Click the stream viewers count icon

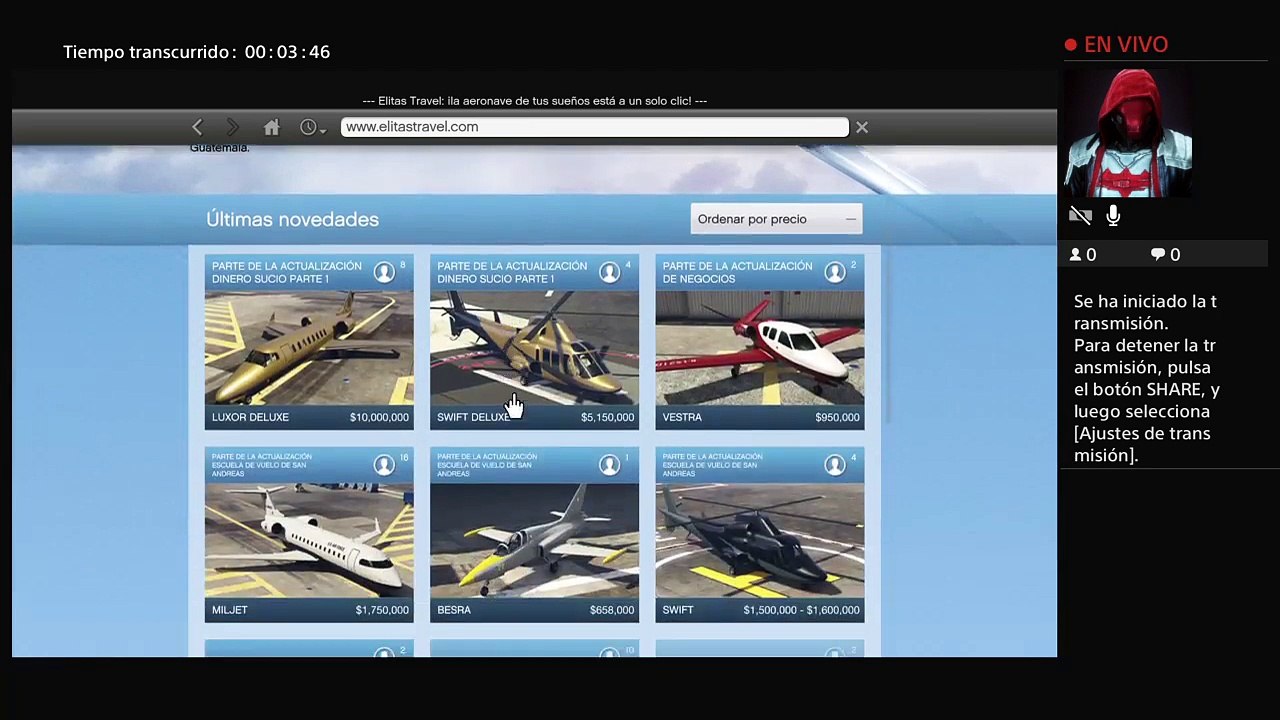[1076, 255]
